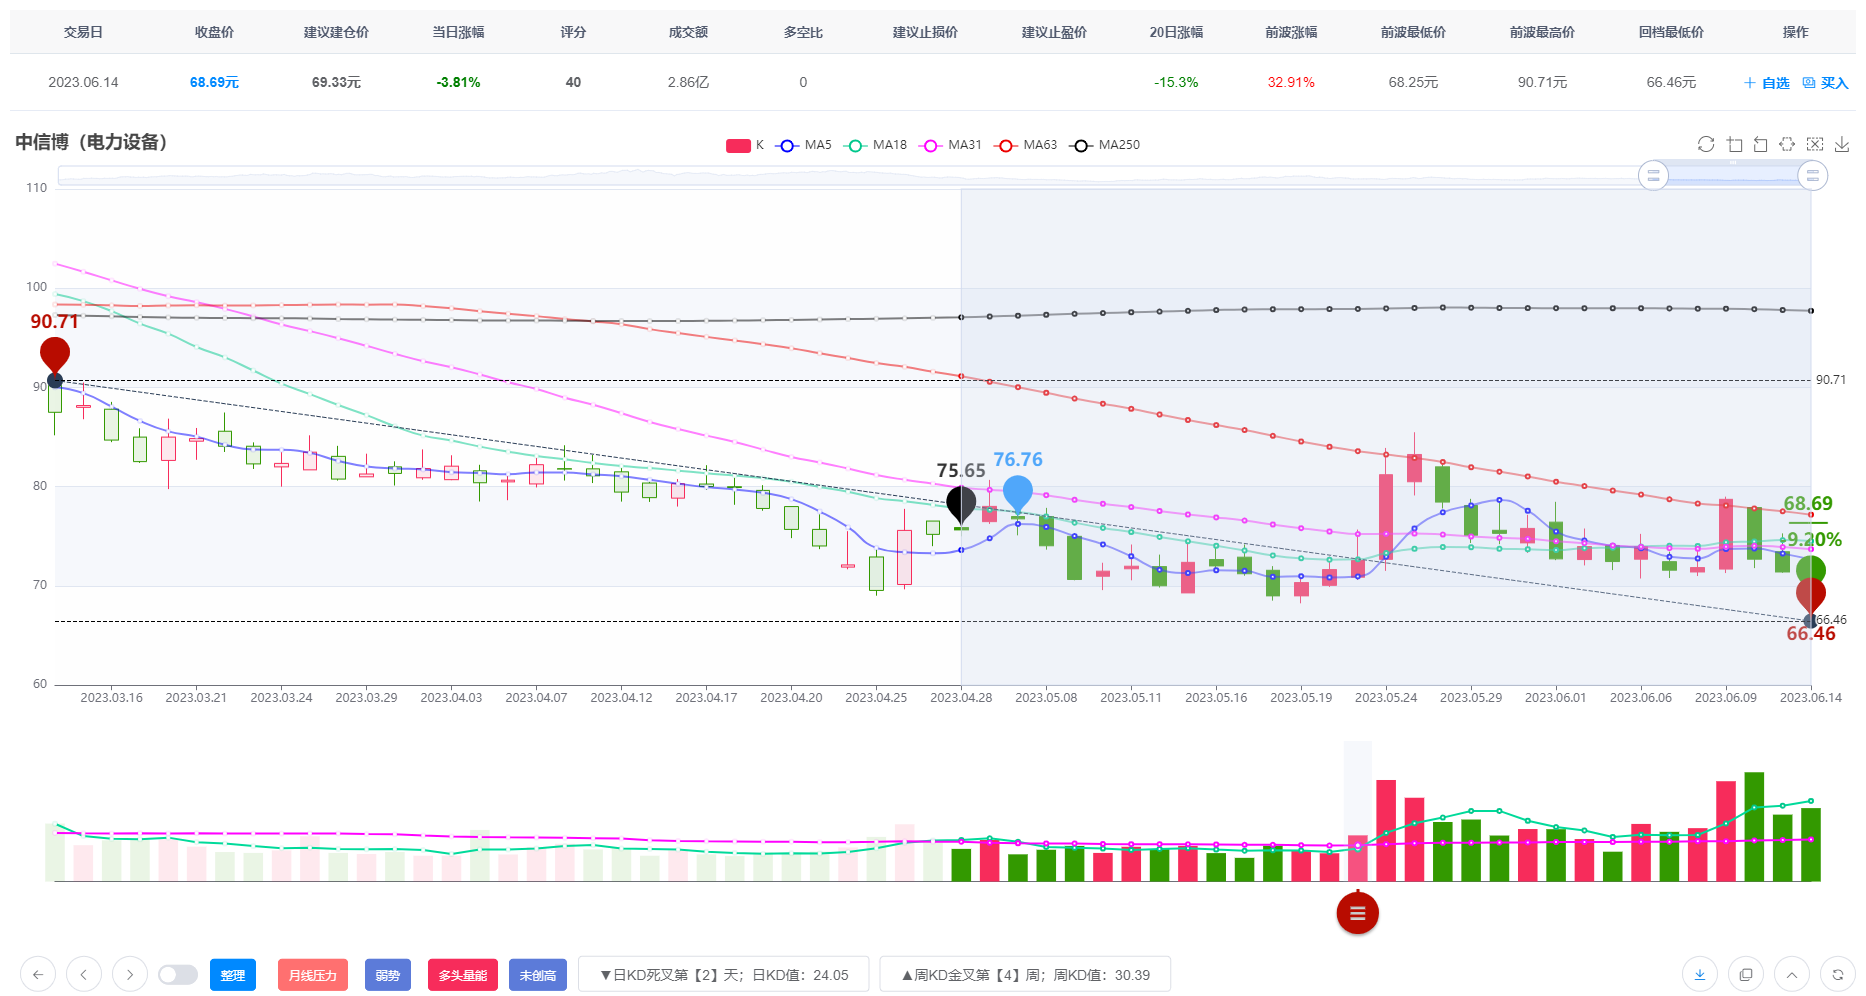Click the copy icon button at bottom right

1746,974
